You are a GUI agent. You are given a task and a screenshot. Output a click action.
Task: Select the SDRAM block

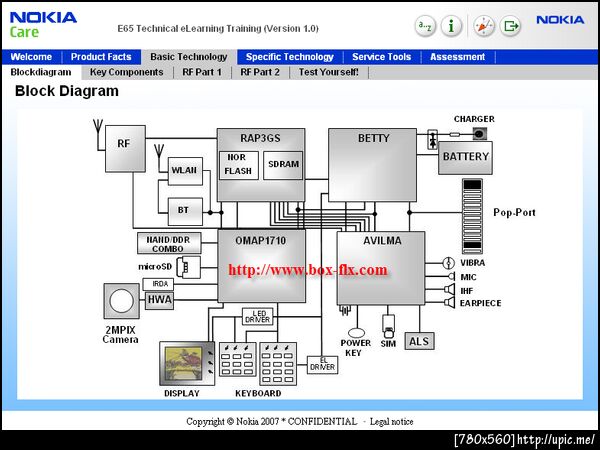pos(283,165)
